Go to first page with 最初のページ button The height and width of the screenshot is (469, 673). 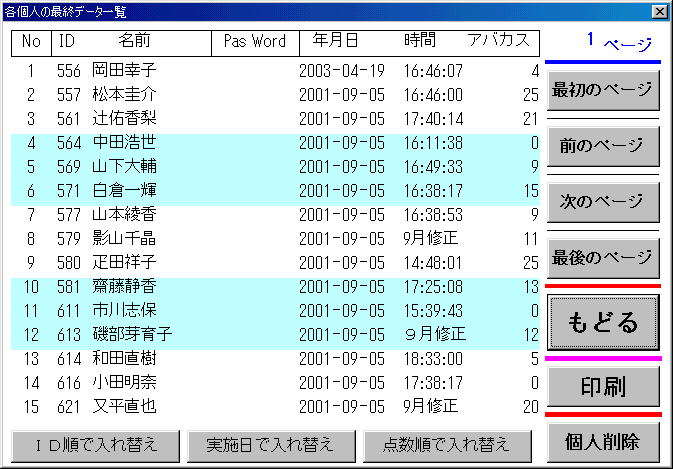[603, 91]
